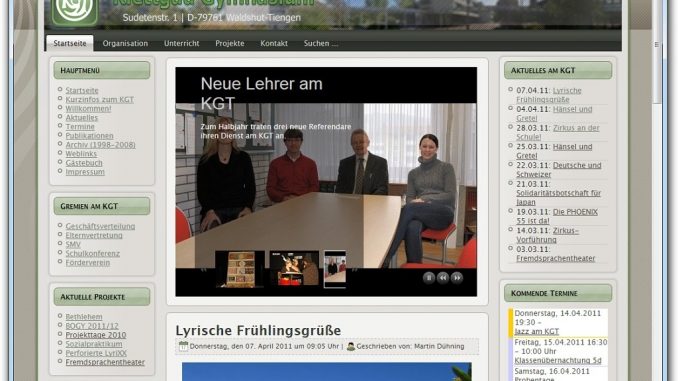678x381 pixels.
Task: Open the Startseite tab
Action: coord(70,43)
